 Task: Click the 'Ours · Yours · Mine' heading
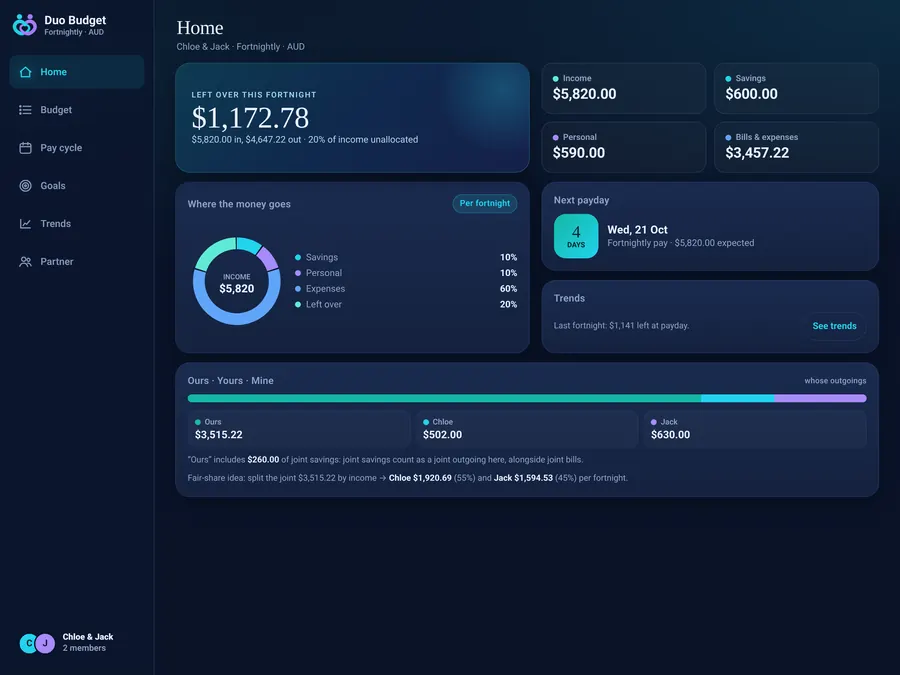pyautogui.click(x=230, y=381)
